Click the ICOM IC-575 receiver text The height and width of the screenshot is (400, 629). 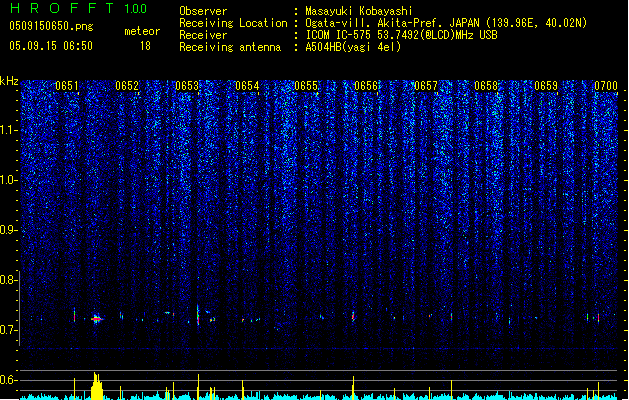[x=401, y=35]
